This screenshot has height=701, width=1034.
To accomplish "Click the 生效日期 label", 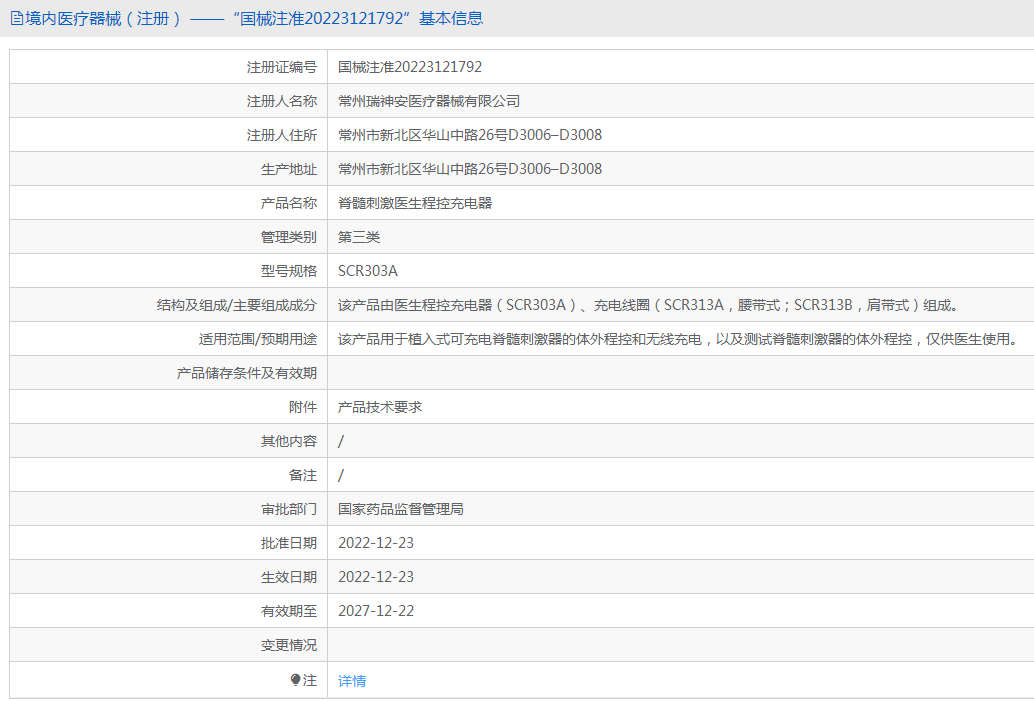I will click(289, 577).
